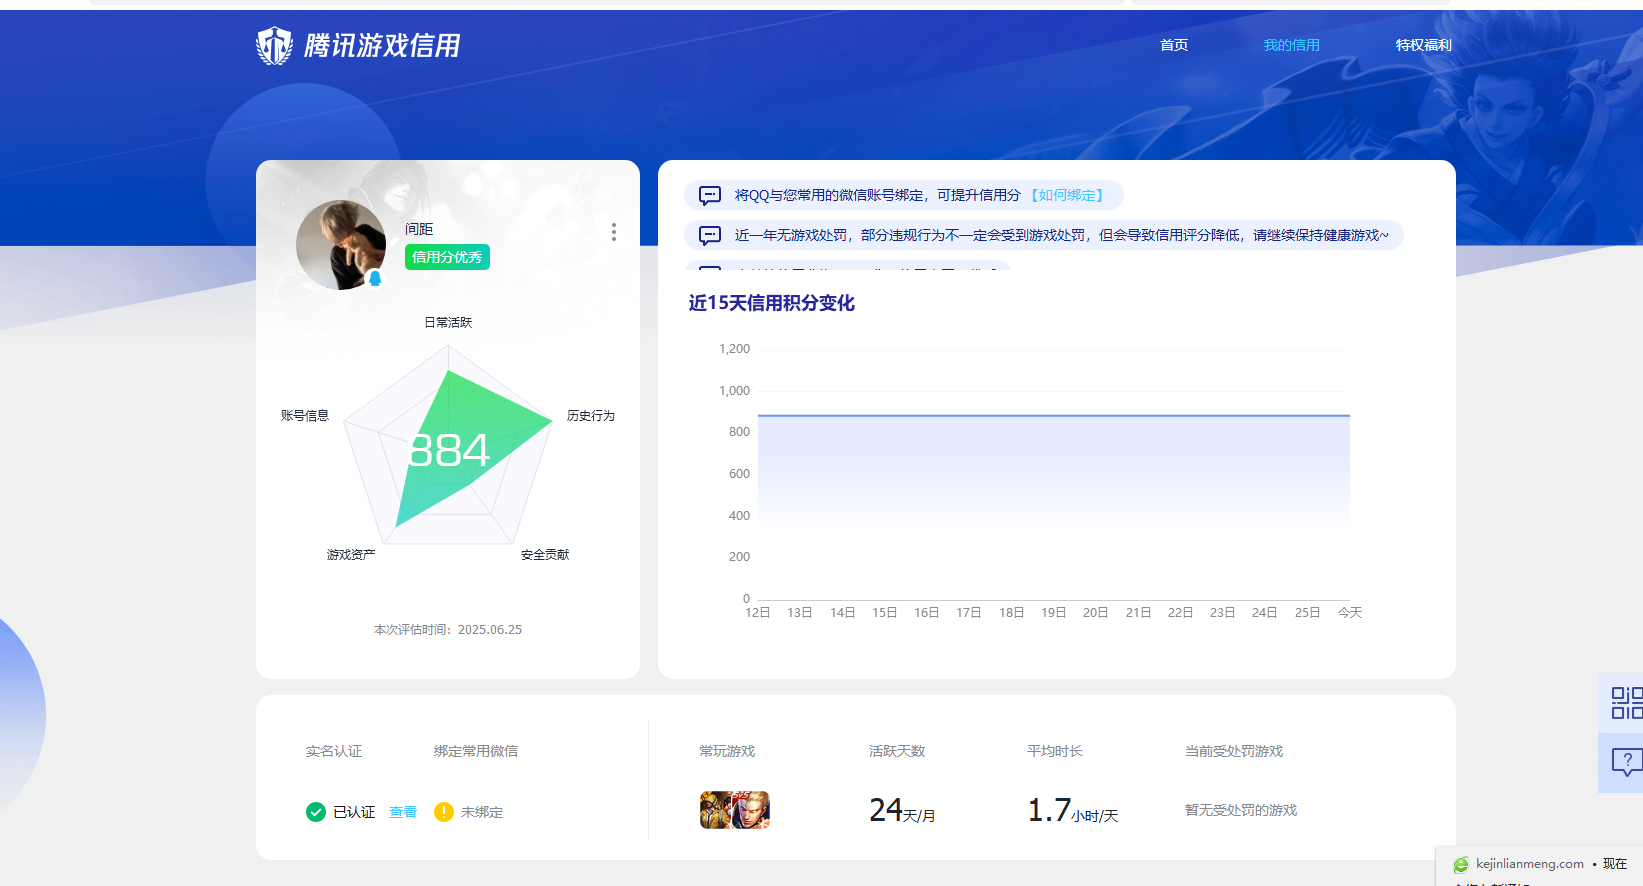Open the 首页 navigation tab
Viewport: 1643px width, 886px height.
coord(1174,45)
